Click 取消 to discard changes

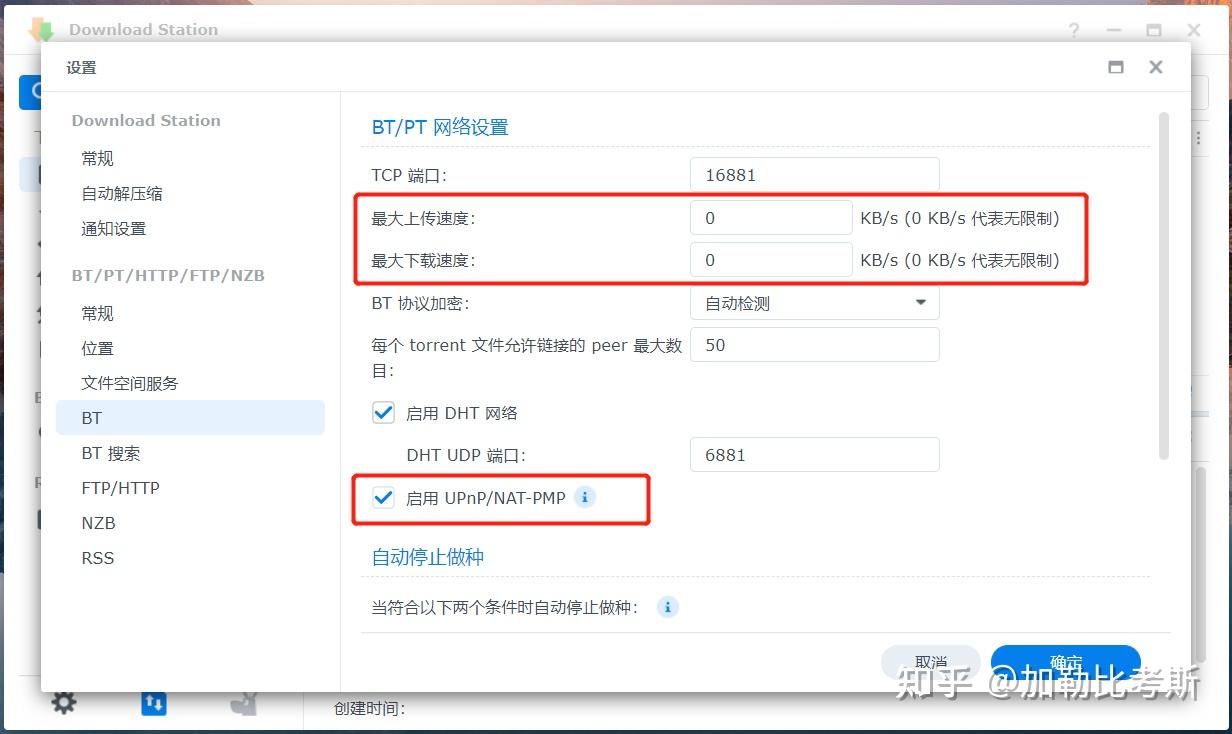tap(930, 662)
